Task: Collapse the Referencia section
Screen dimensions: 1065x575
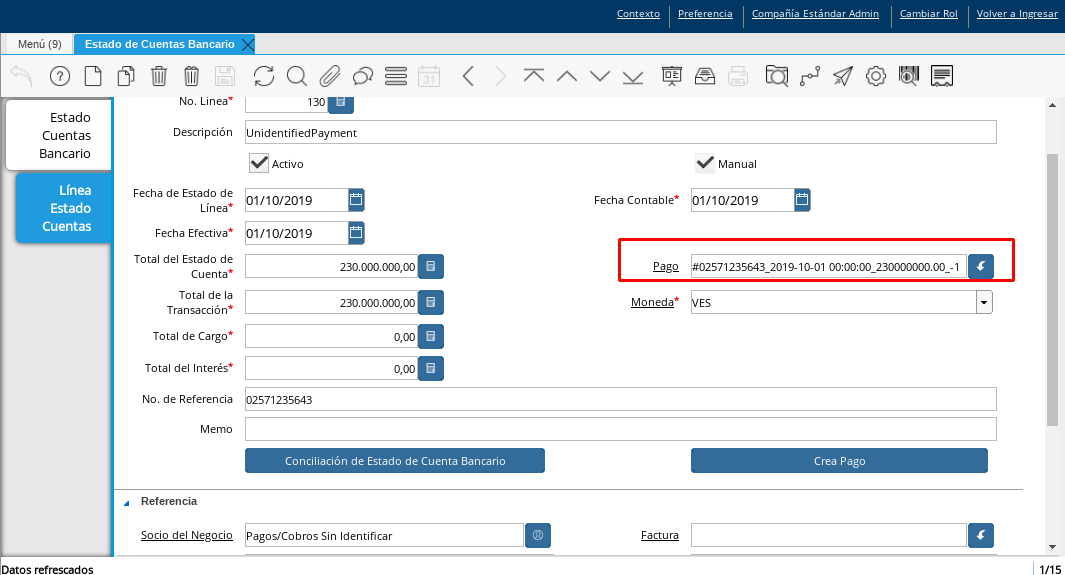Action: pyautogui.click(x=127, y=501)
